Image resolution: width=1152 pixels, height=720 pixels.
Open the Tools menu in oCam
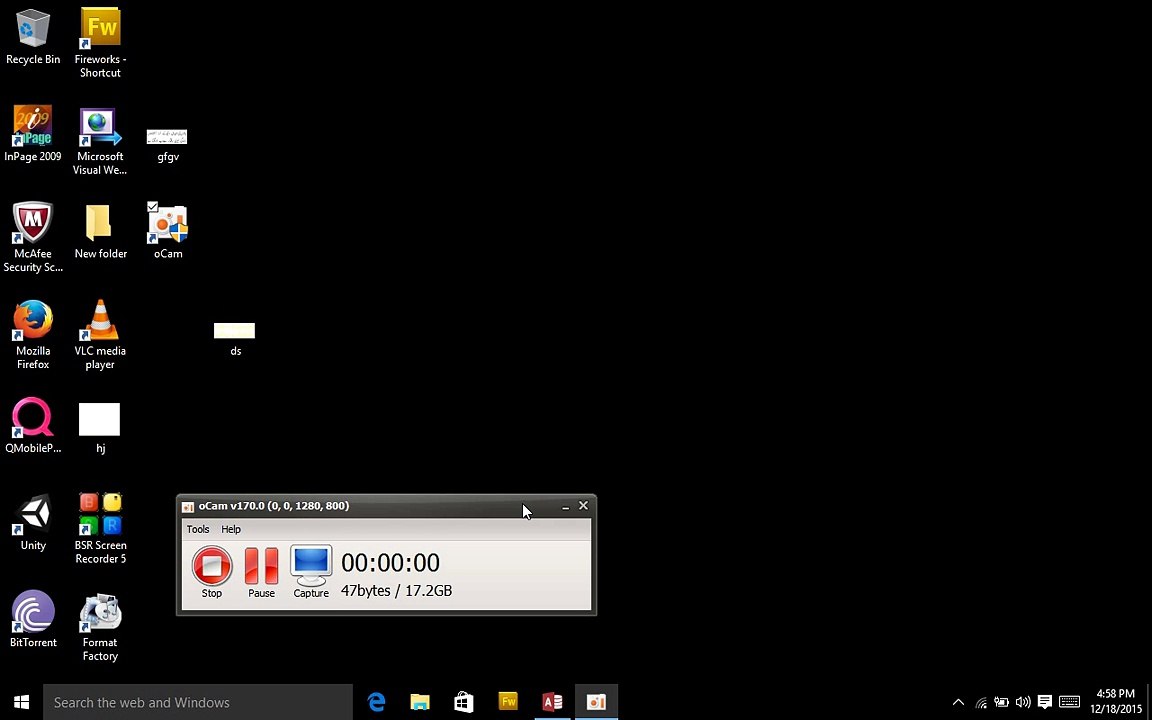click(198, 529)
